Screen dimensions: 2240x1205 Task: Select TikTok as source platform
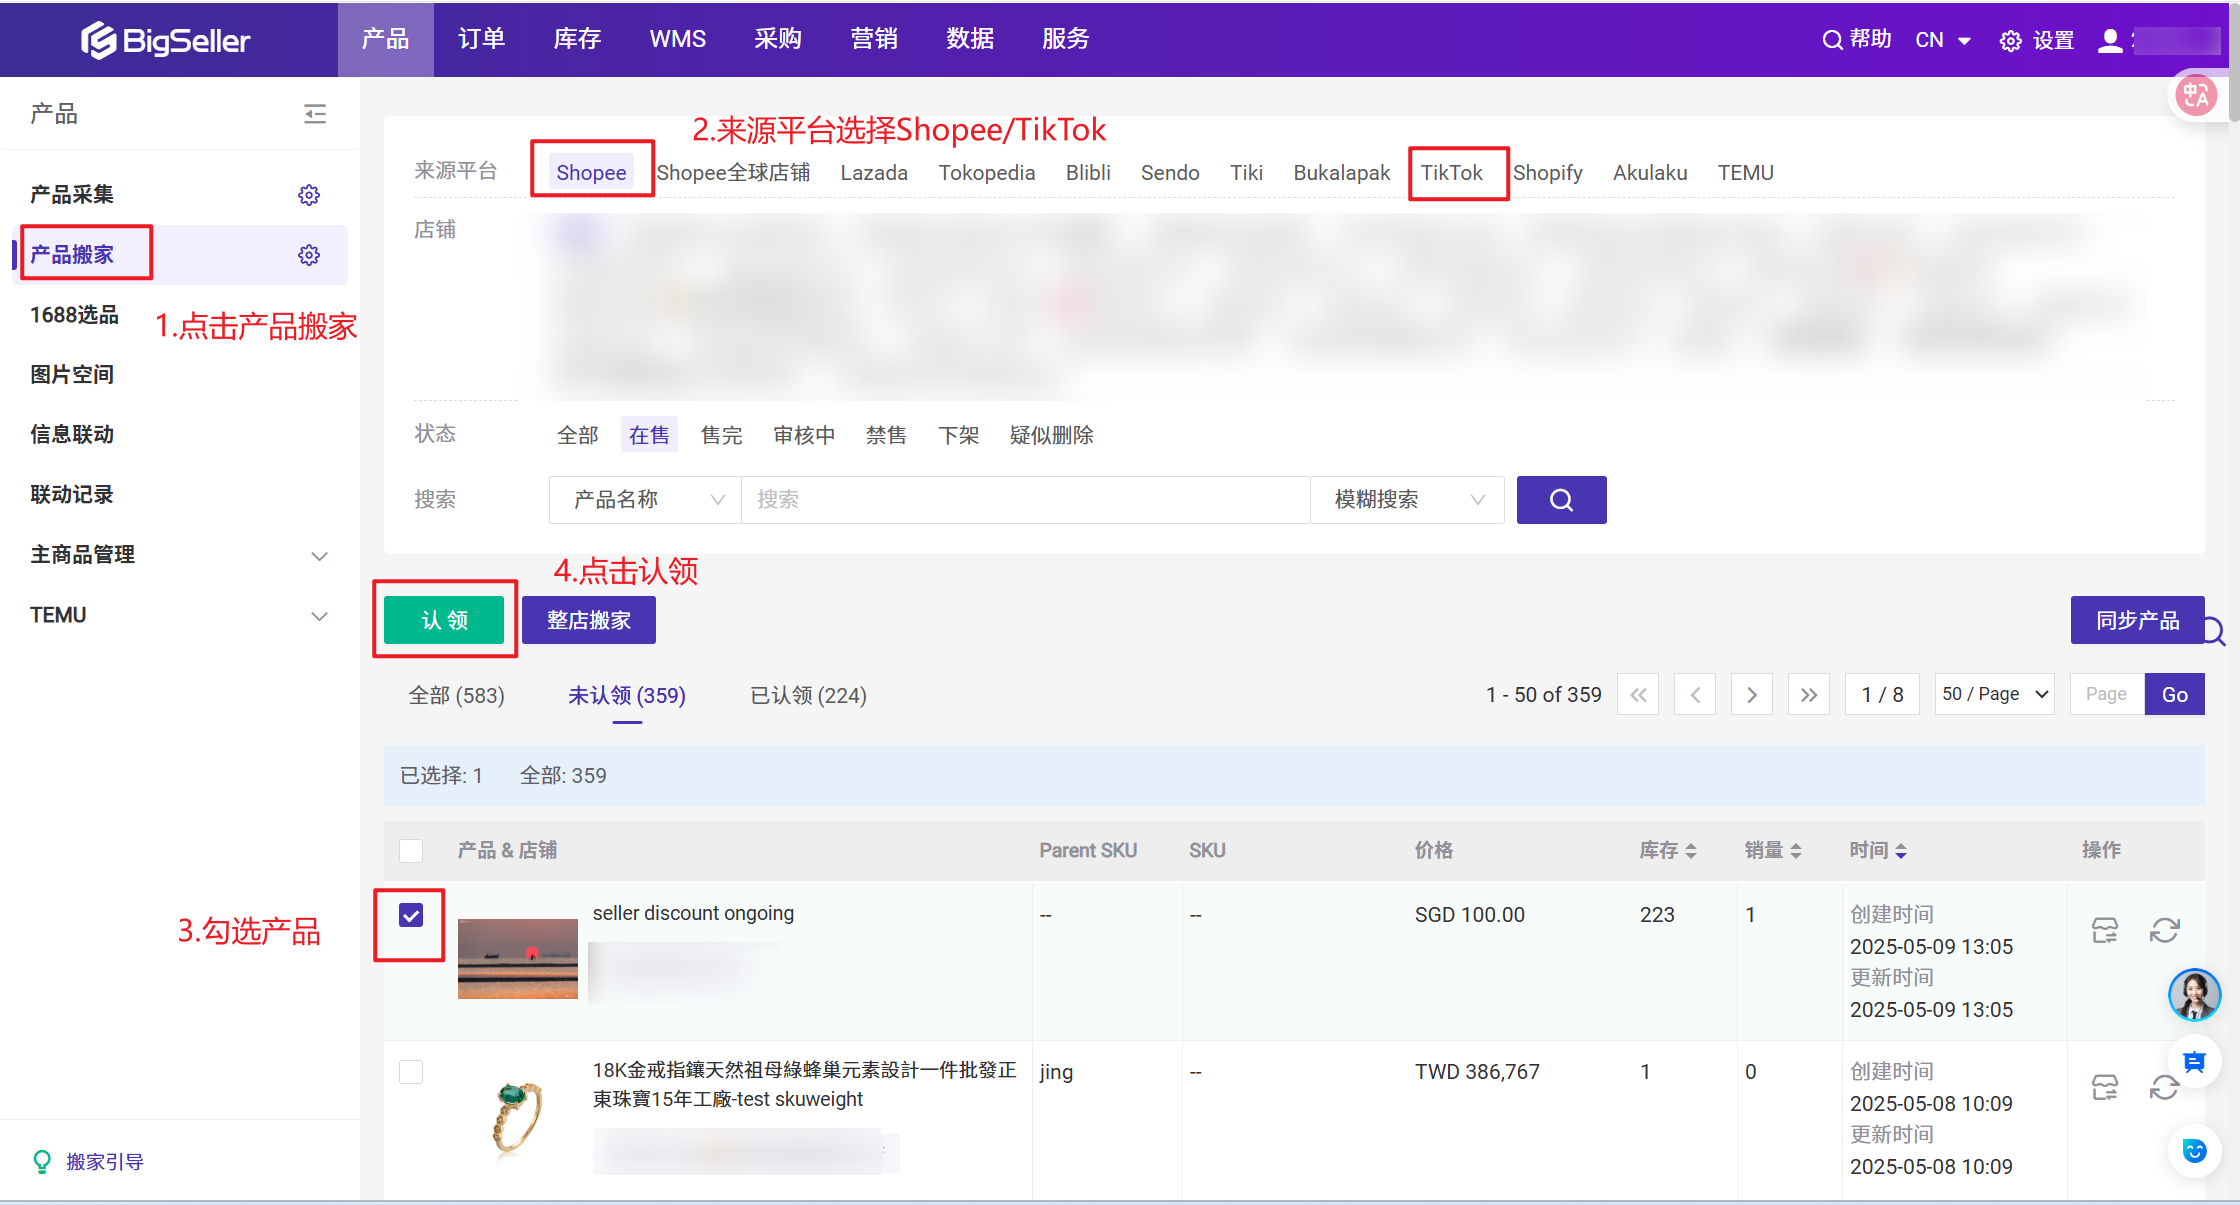pos(1452,173)
